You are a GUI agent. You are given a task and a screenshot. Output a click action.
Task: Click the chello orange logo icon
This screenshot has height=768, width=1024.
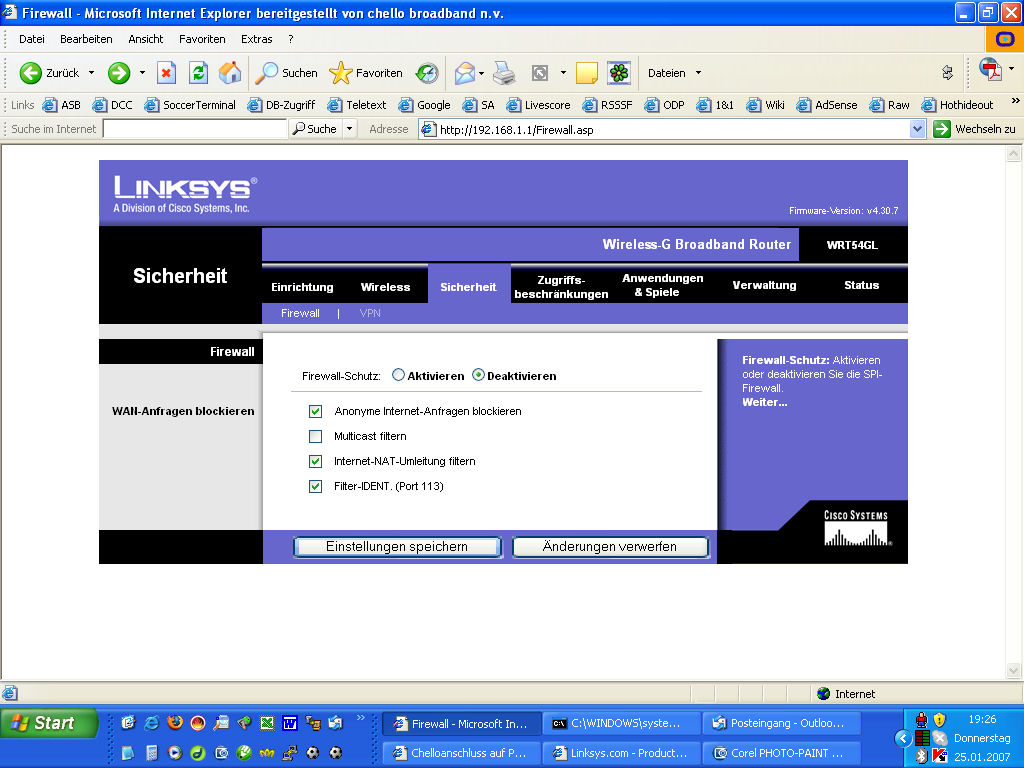click(1004, 39)
